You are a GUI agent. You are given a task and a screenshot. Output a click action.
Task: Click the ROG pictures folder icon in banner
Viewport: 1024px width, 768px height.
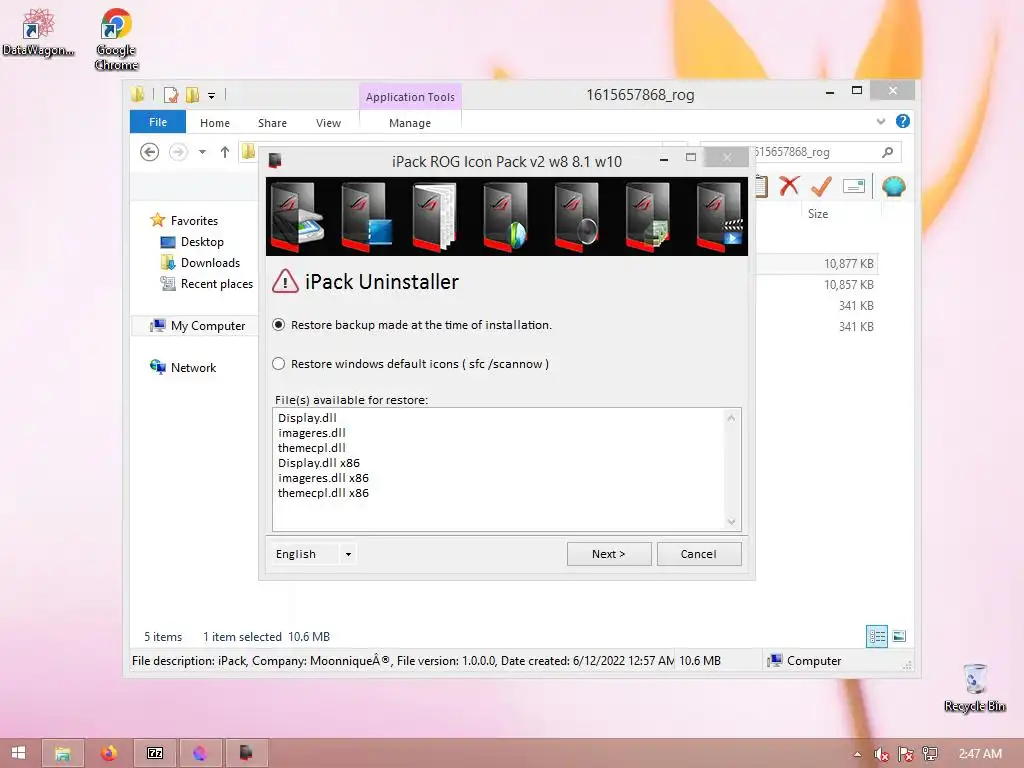[x=647, y=216]
